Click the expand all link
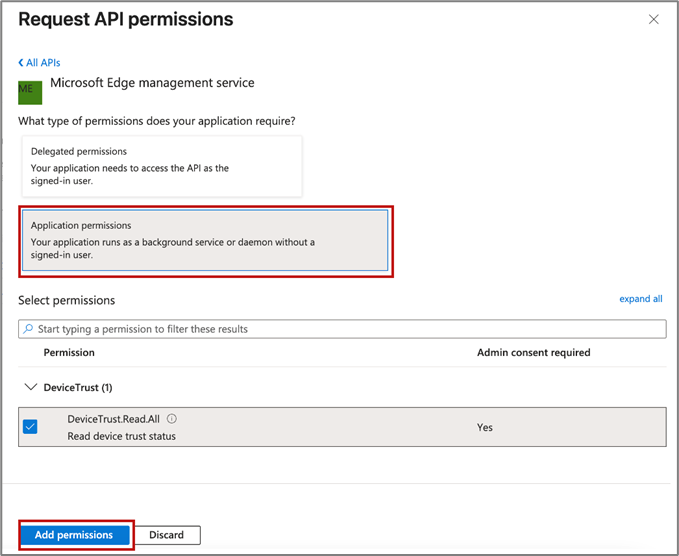This screenshot has width=679, height=556. (640, 299)
